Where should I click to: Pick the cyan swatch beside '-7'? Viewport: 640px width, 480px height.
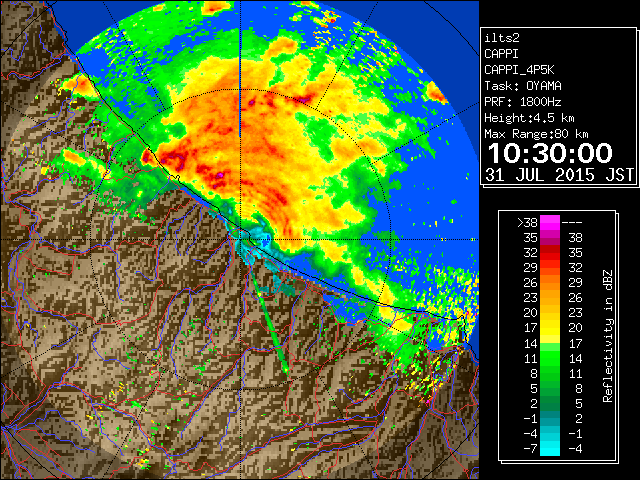click(550, 449)
